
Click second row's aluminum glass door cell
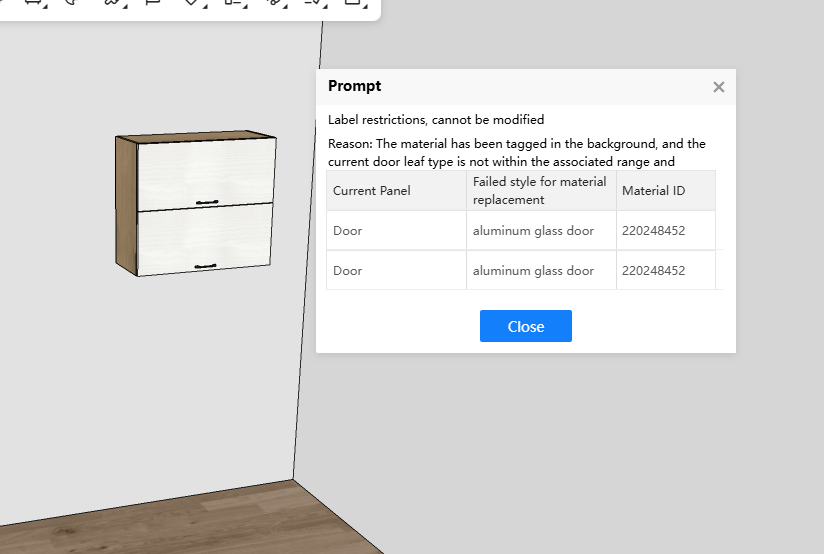[x=533, y=271]
